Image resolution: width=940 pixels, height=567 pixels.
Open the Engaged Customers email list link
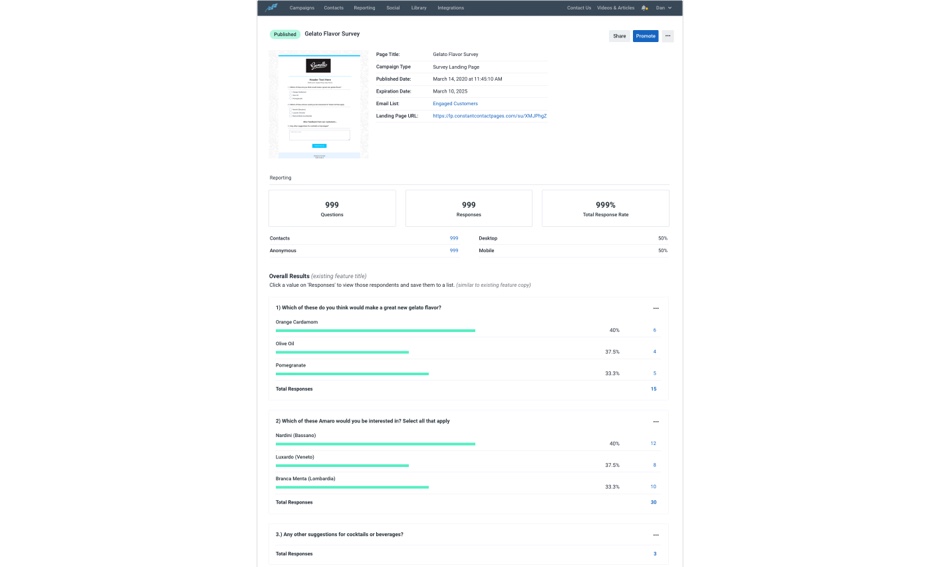(x=455, y=104)
